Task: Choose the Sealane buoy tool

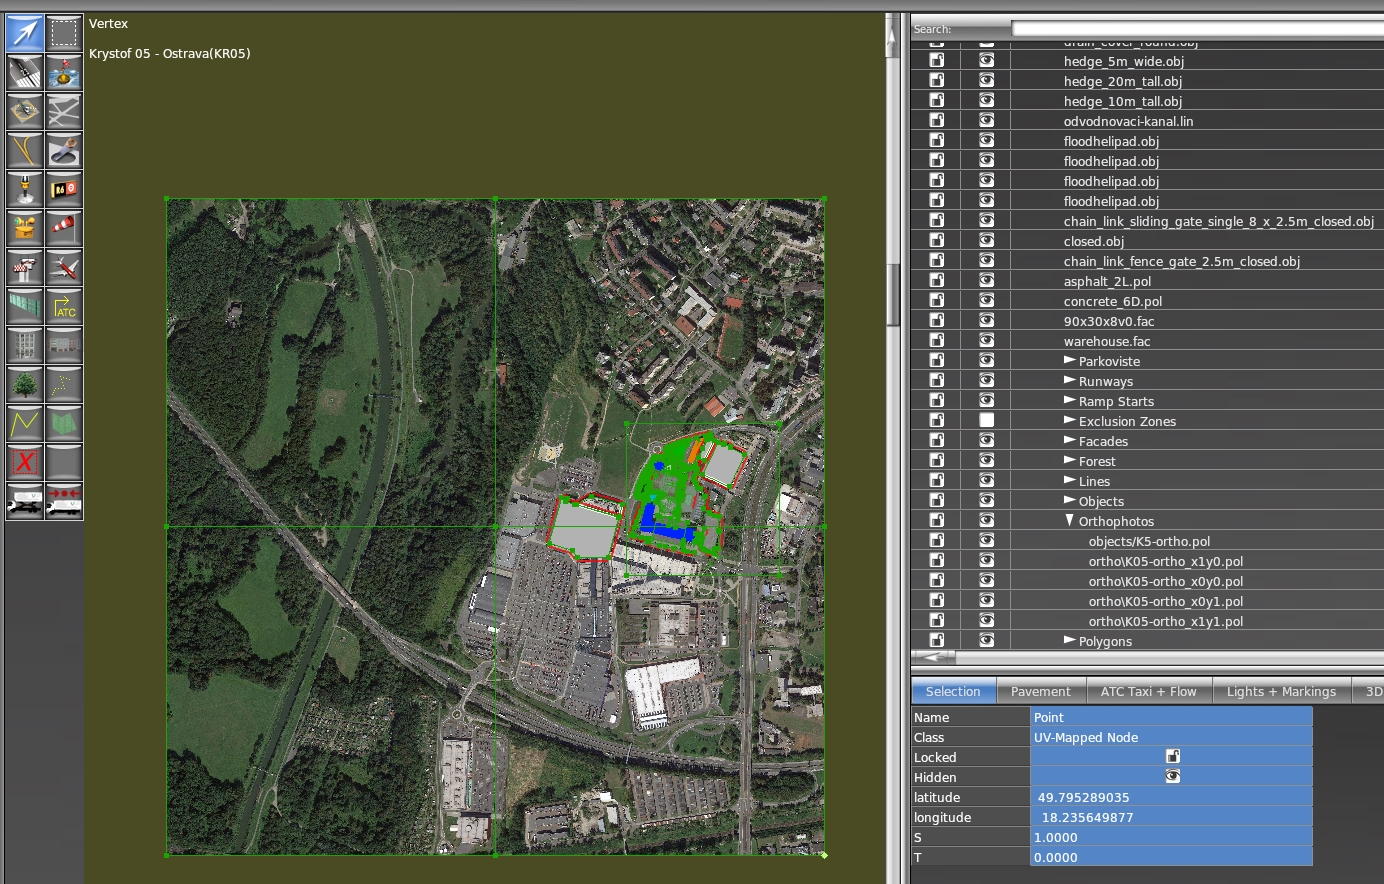Action: click(x=64, y=72)
